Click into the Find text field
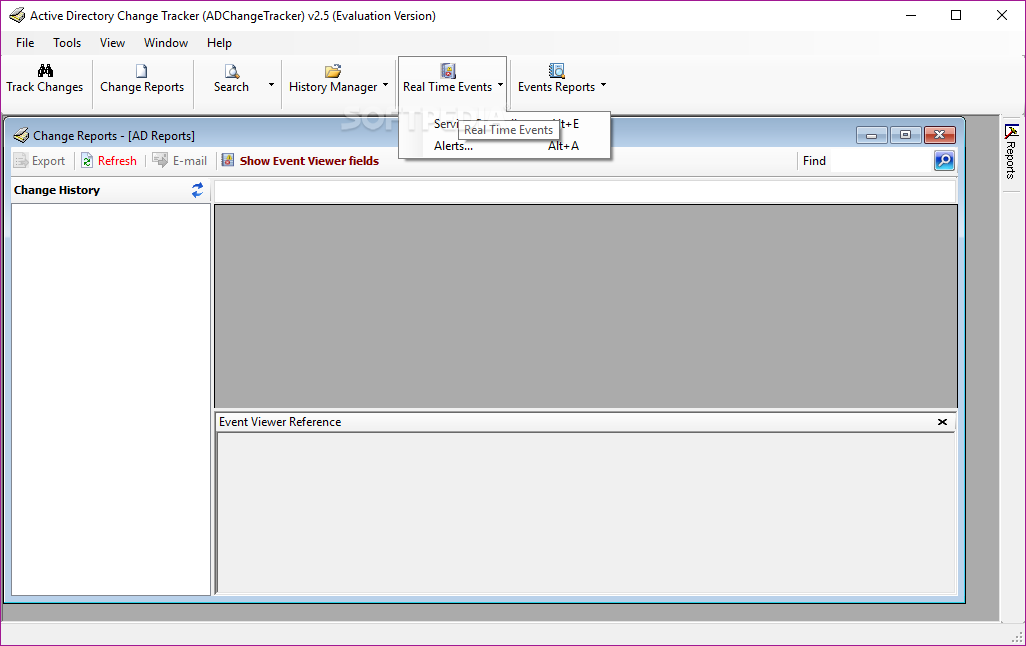 (881, 161)
